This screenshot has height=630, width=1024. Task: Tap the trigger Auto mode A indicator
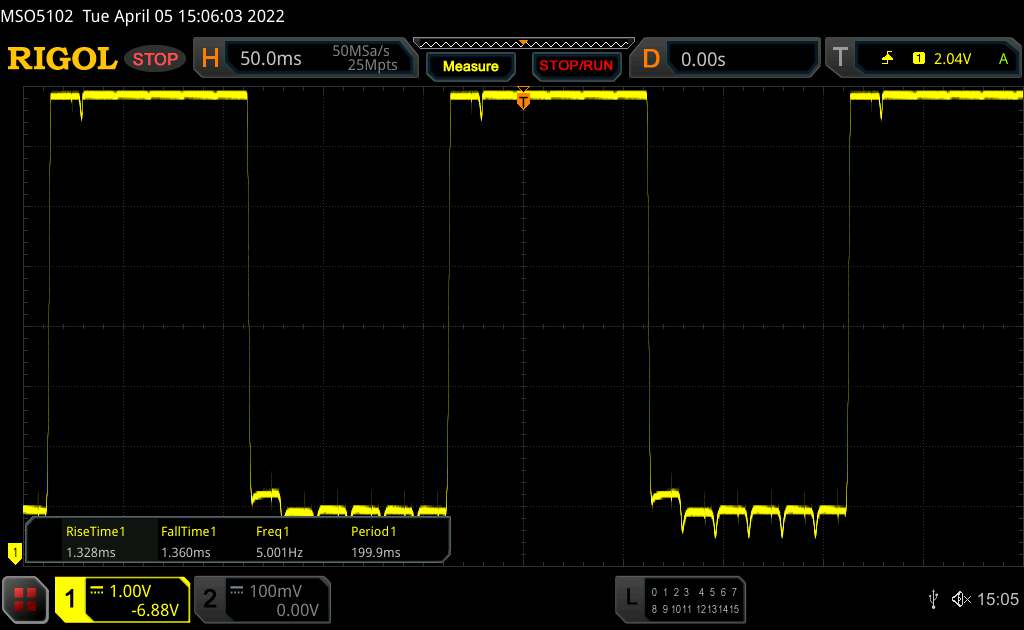click(1003, 59)
